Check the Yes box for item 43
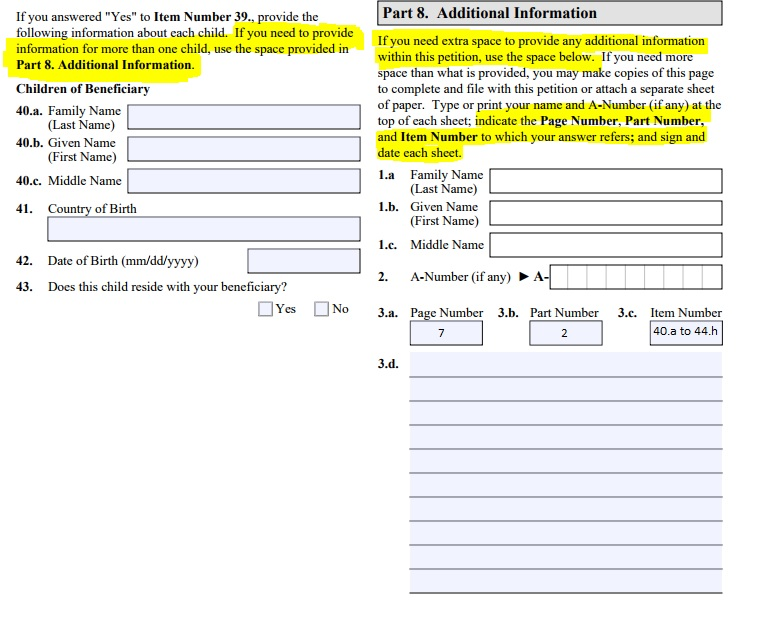Screen dimensions: 778x628 point(265,309)
